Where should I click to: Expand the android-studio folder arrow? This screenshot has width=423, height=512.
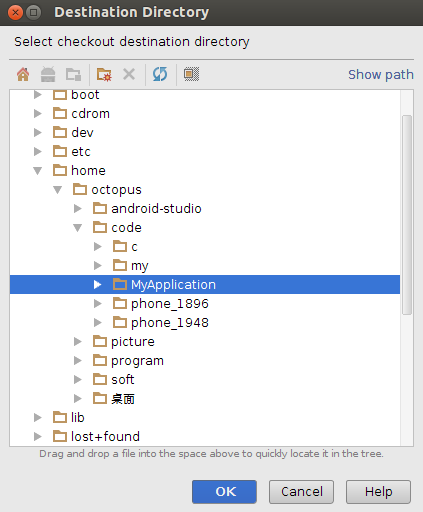click(x=78, y=209)
